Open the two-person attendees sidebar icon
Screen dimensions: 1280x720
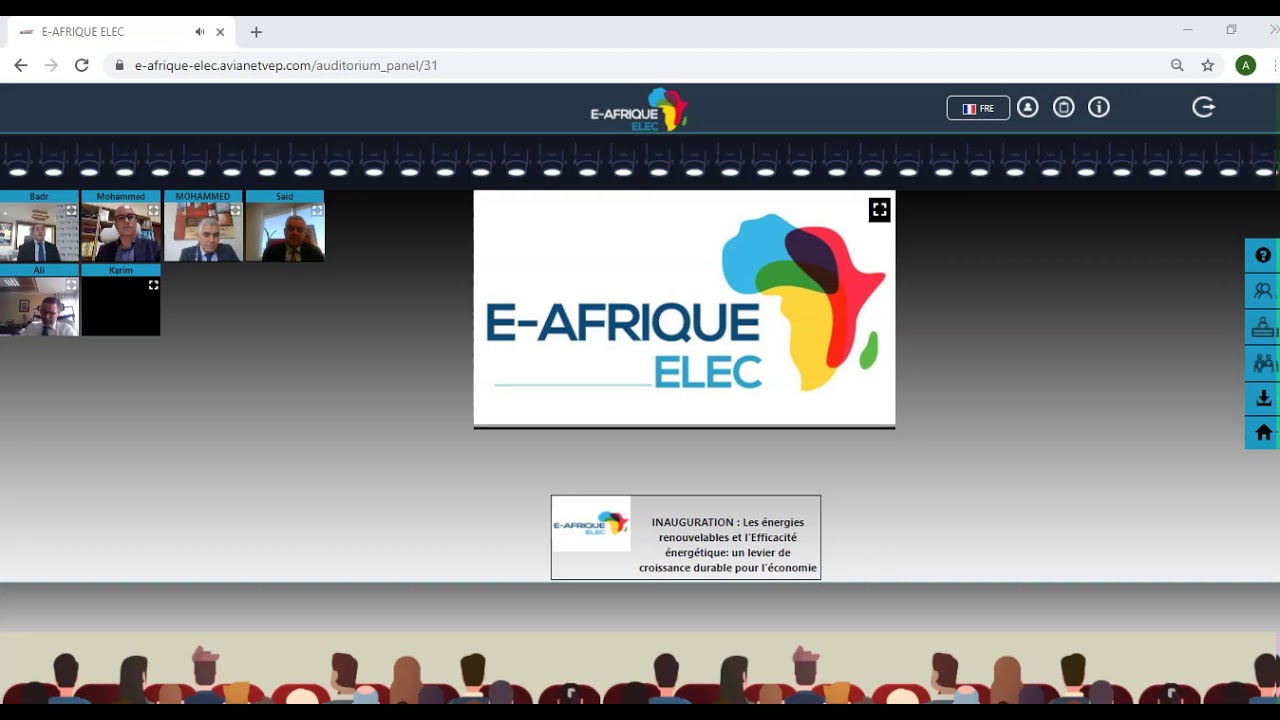click(x=1263, y=291)
